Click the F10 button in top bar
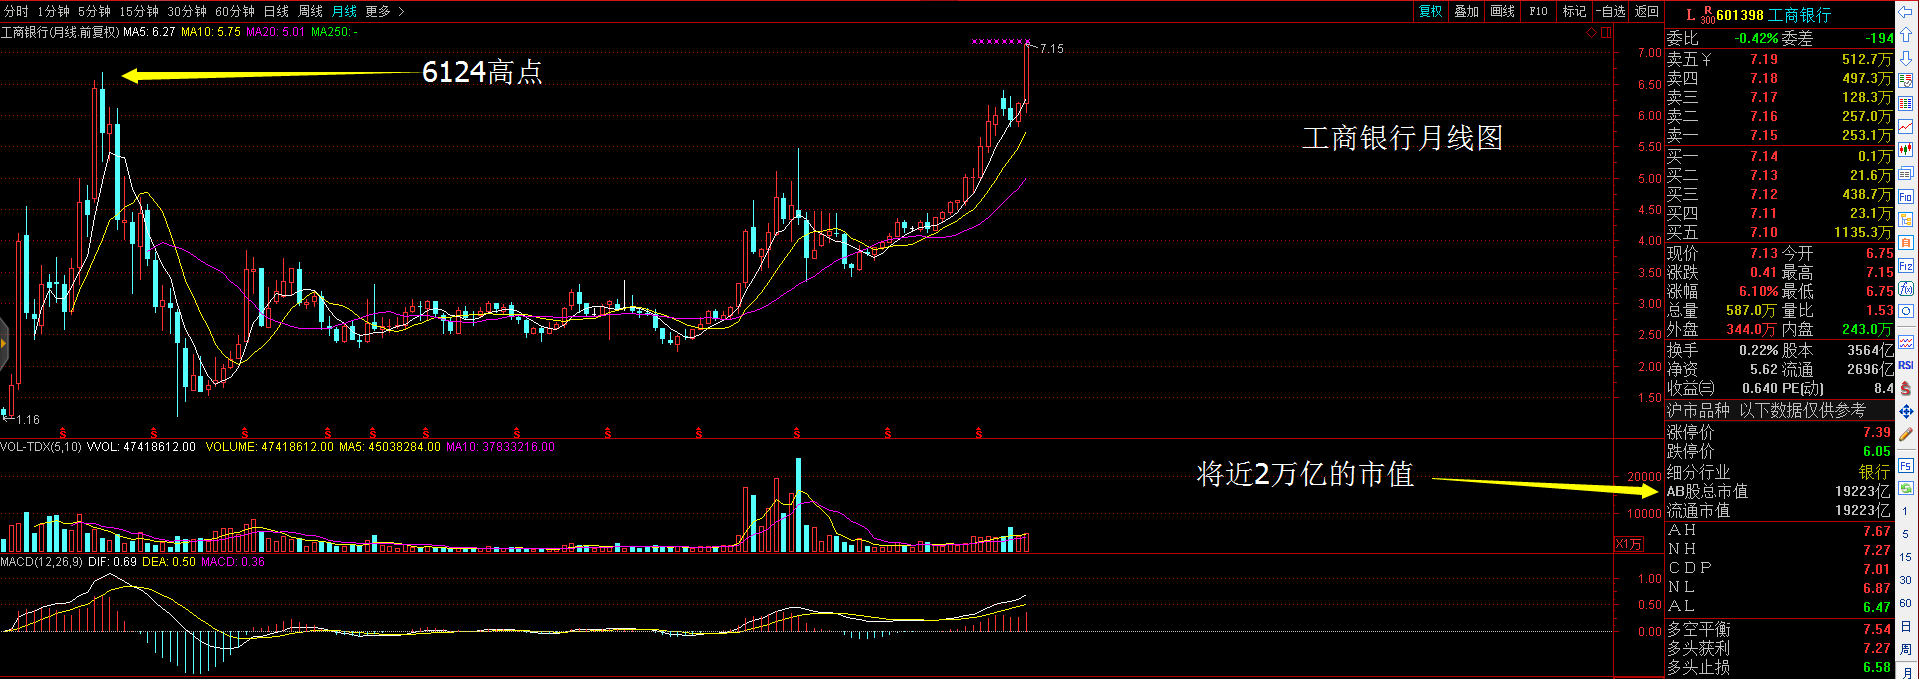This screenshot has width=1919, height=679. point(1538,11)
